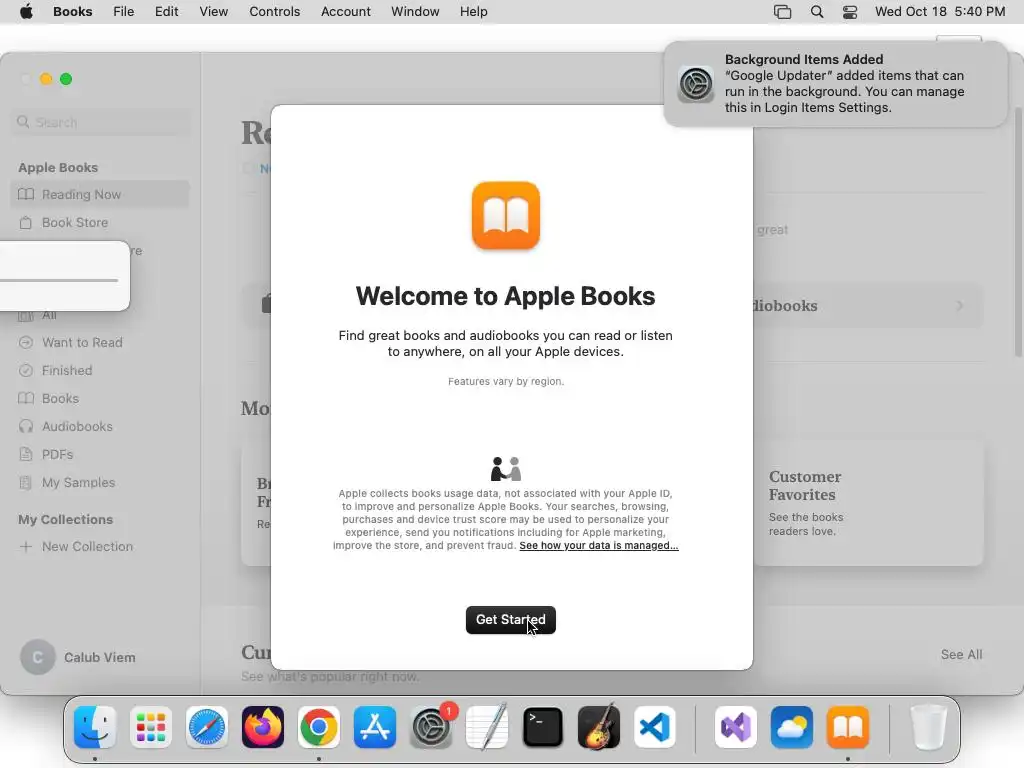Screen dimensions: 1024x768
Task: Click the Books library icon
Action: 26,398
